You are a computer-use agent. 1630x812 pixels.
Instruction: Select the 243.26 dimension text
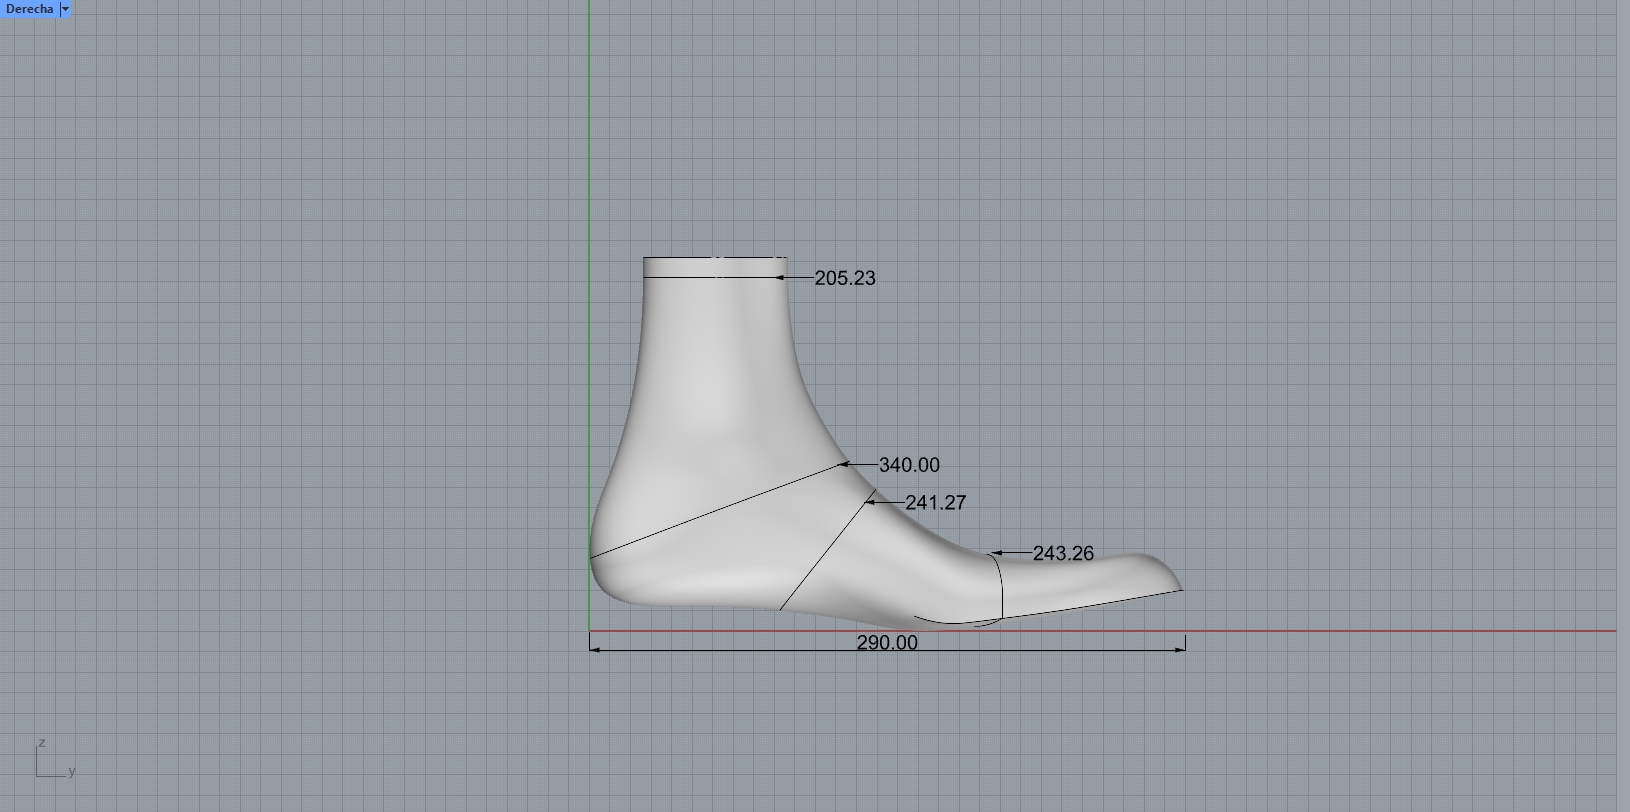pos(1062,553)
